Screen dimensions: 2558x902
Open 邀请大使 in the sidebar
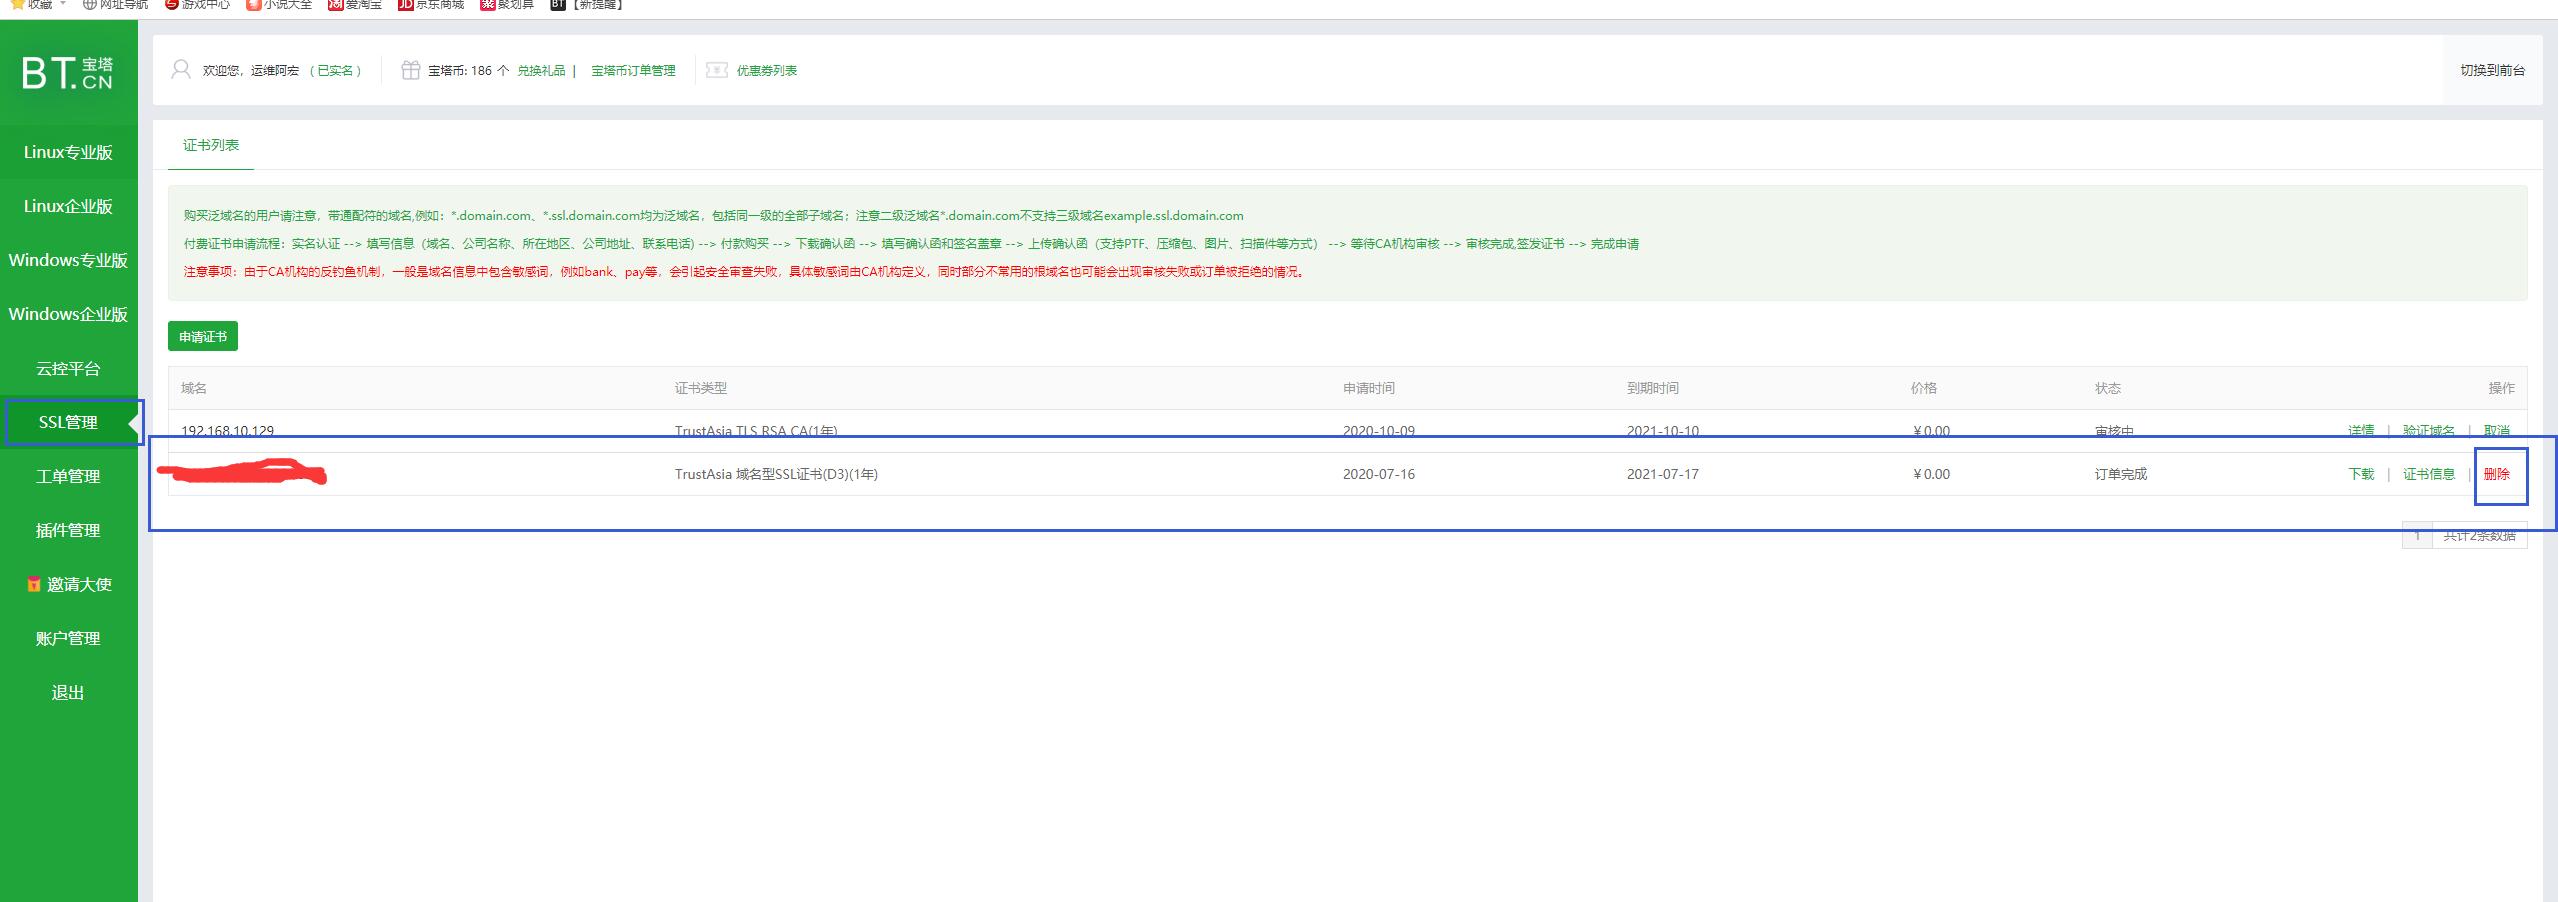(68, 584)
